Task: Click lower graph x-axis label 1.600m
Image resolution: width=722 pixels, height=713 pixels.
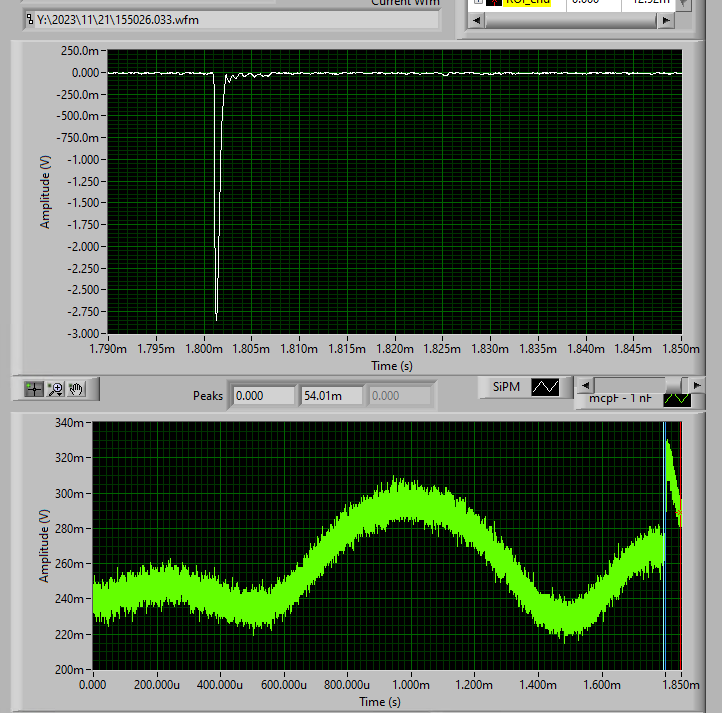Action: pyautogui.click(x=601, y=685)
